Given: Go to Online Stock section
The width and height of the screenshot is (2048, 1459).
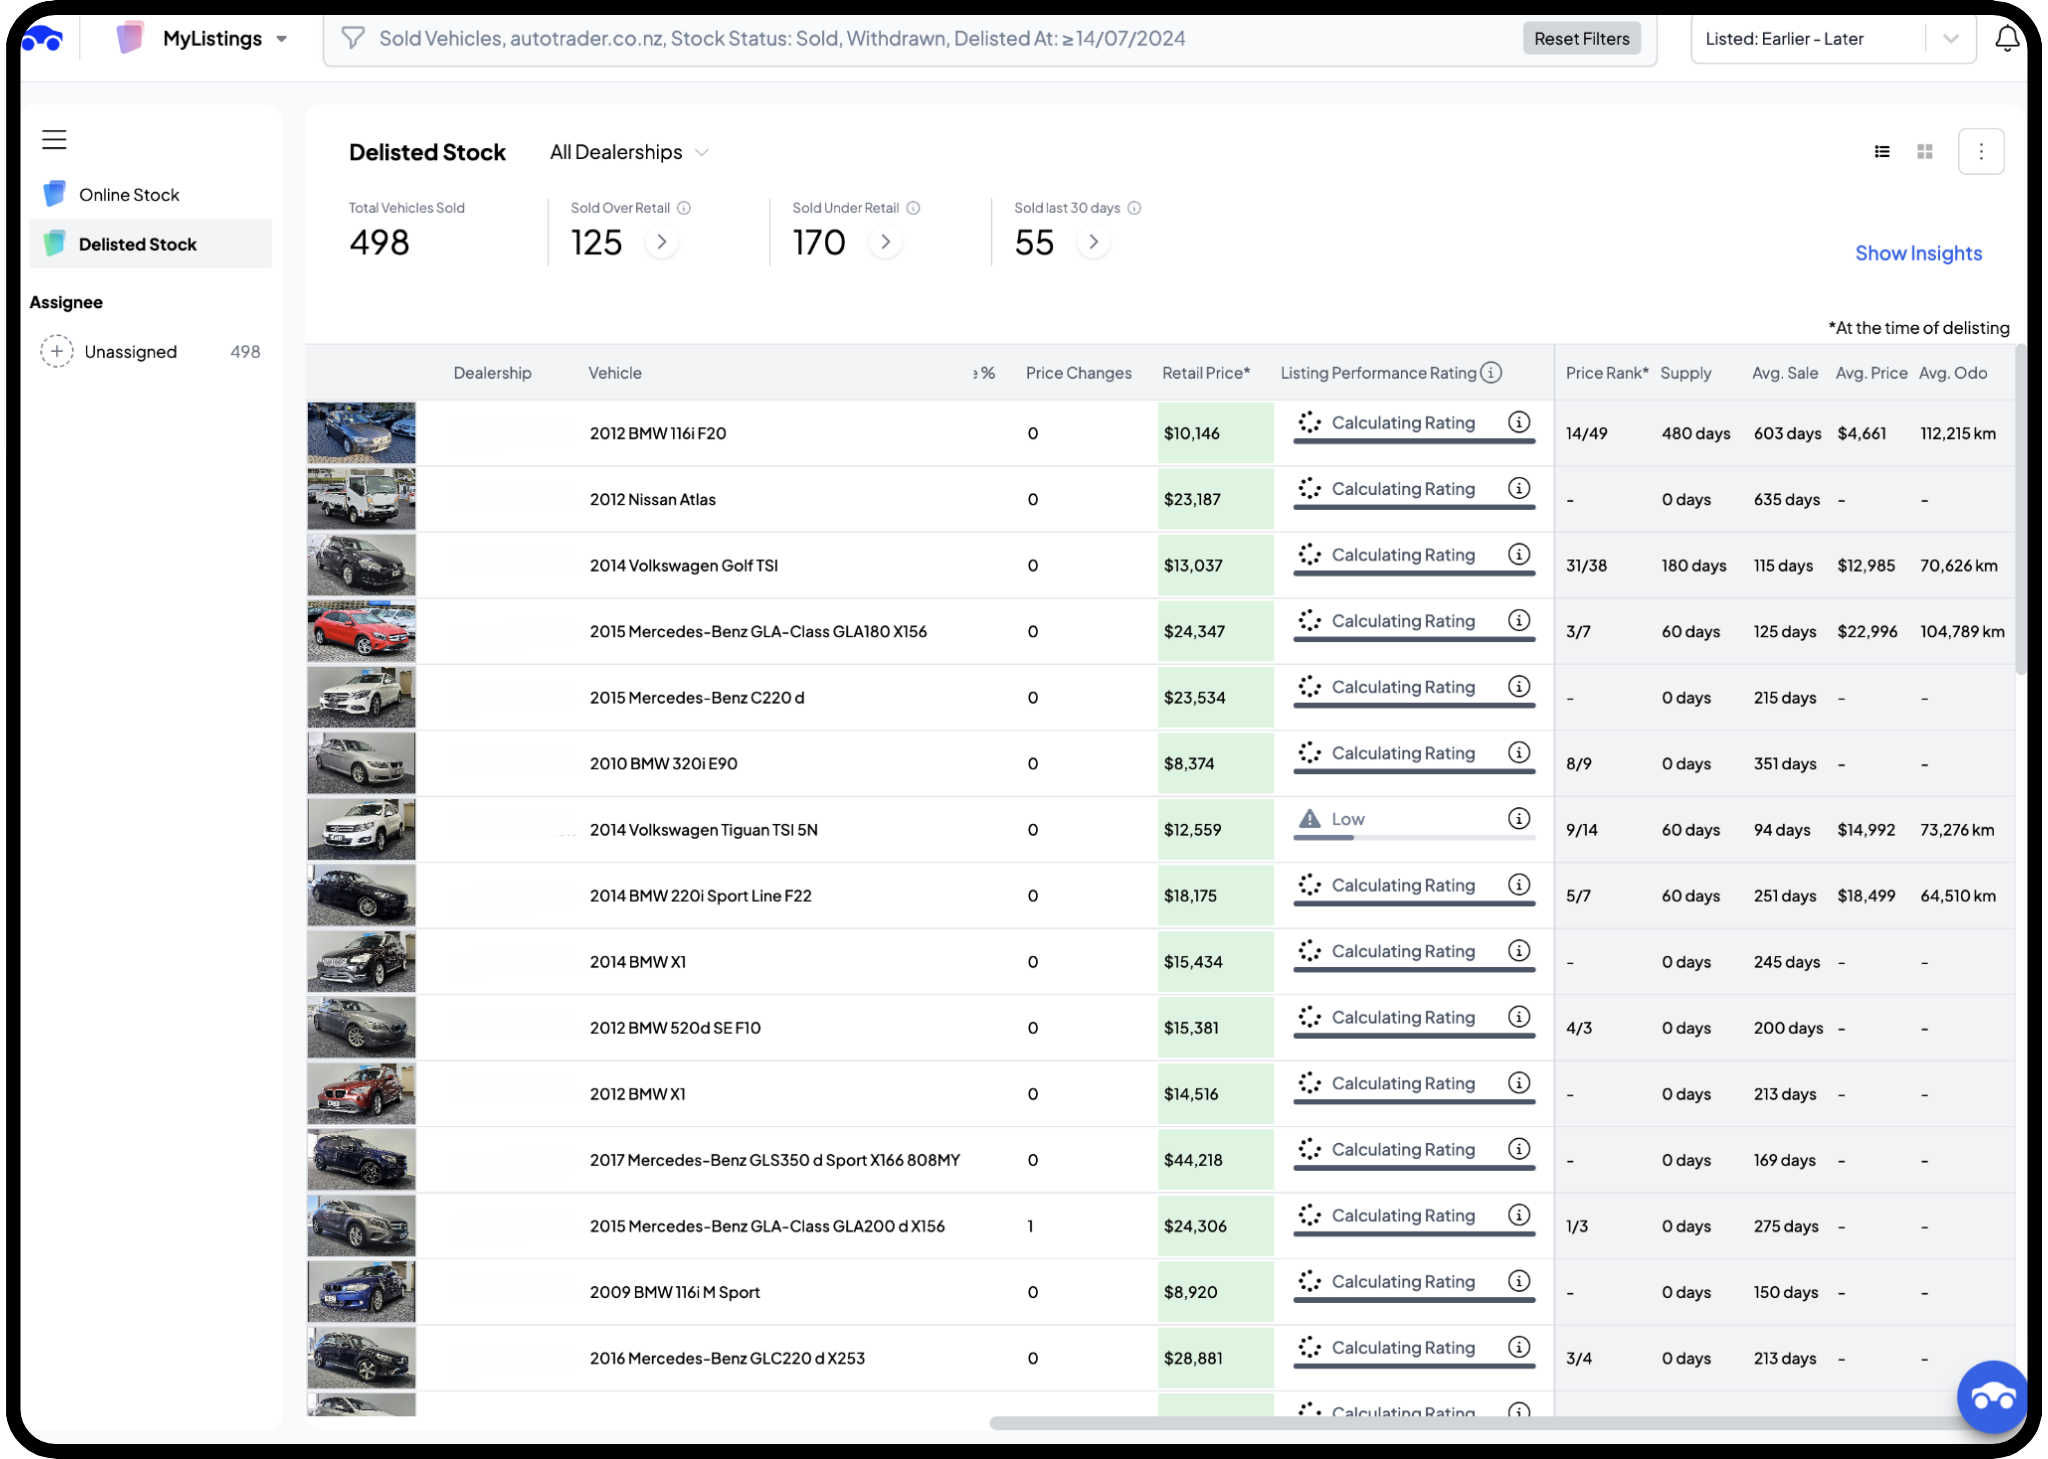Looking at the screenshot, I should pos(129,195).
